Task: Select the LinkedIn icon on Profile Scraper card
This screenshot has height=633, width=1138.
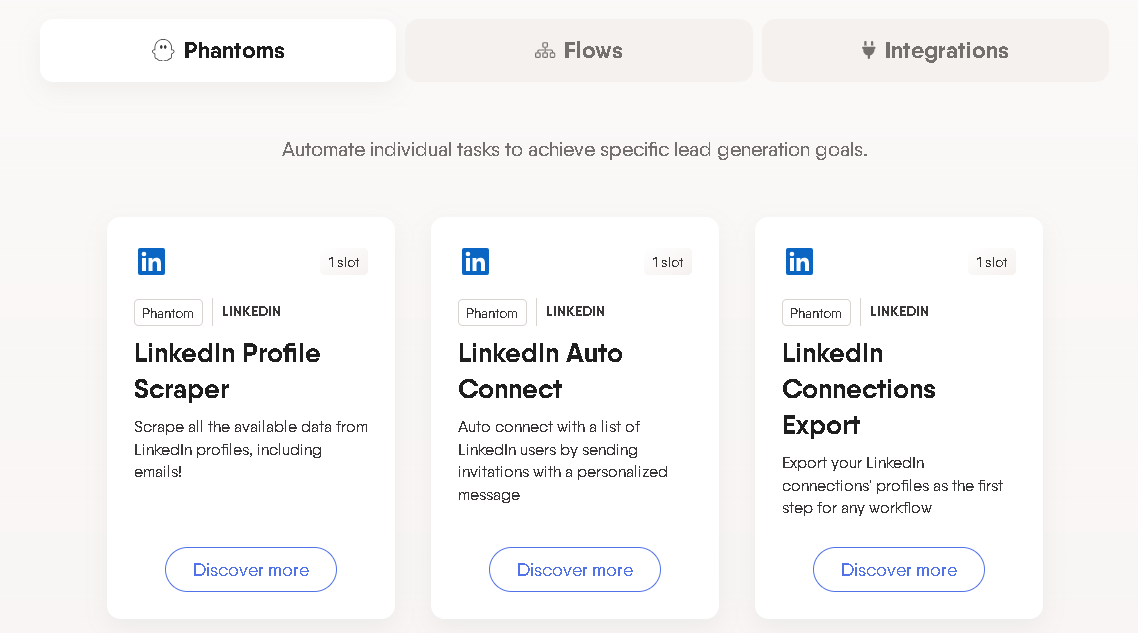Action: 151,261
